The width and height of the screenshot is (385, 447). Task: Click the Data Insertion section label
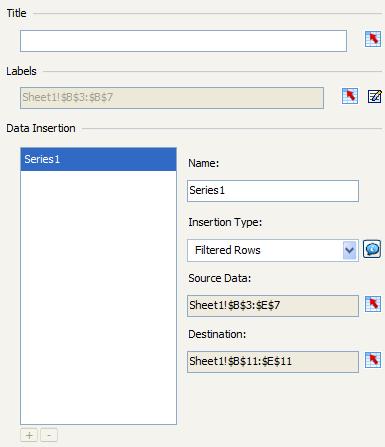click(x=41, y=128)
